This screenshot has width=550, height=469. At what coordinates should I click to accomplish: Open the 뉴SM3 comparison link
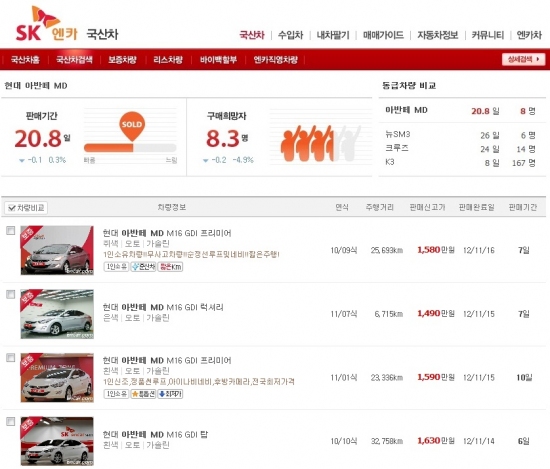[398, 134]
